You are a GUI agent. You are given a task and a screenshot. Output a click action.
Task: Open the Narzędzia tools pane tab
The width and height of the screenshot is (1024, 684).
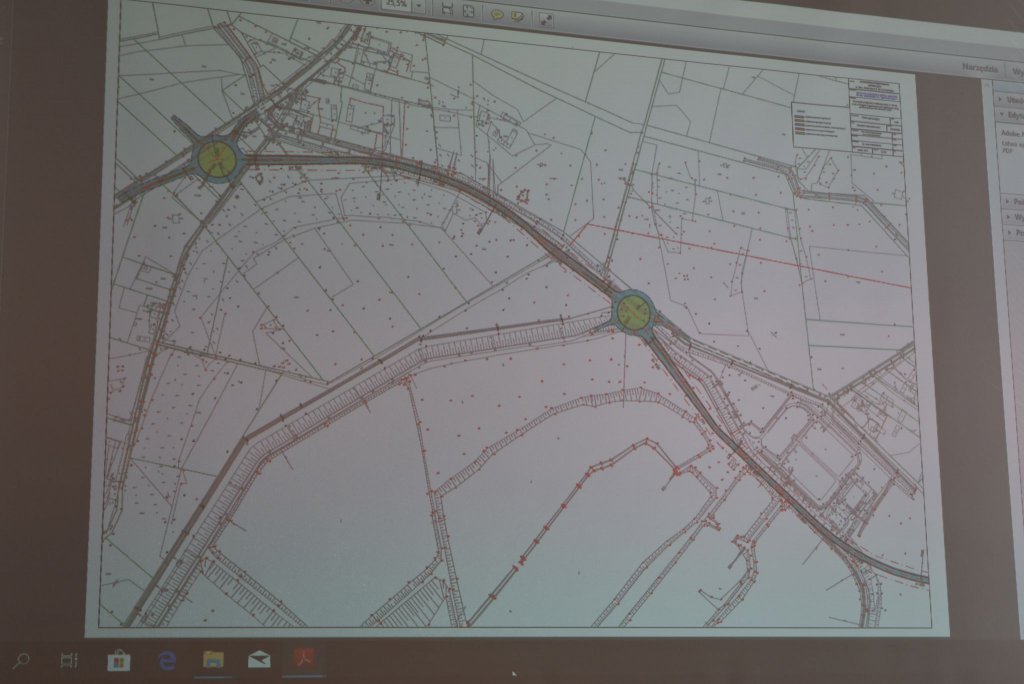point(980,67)
